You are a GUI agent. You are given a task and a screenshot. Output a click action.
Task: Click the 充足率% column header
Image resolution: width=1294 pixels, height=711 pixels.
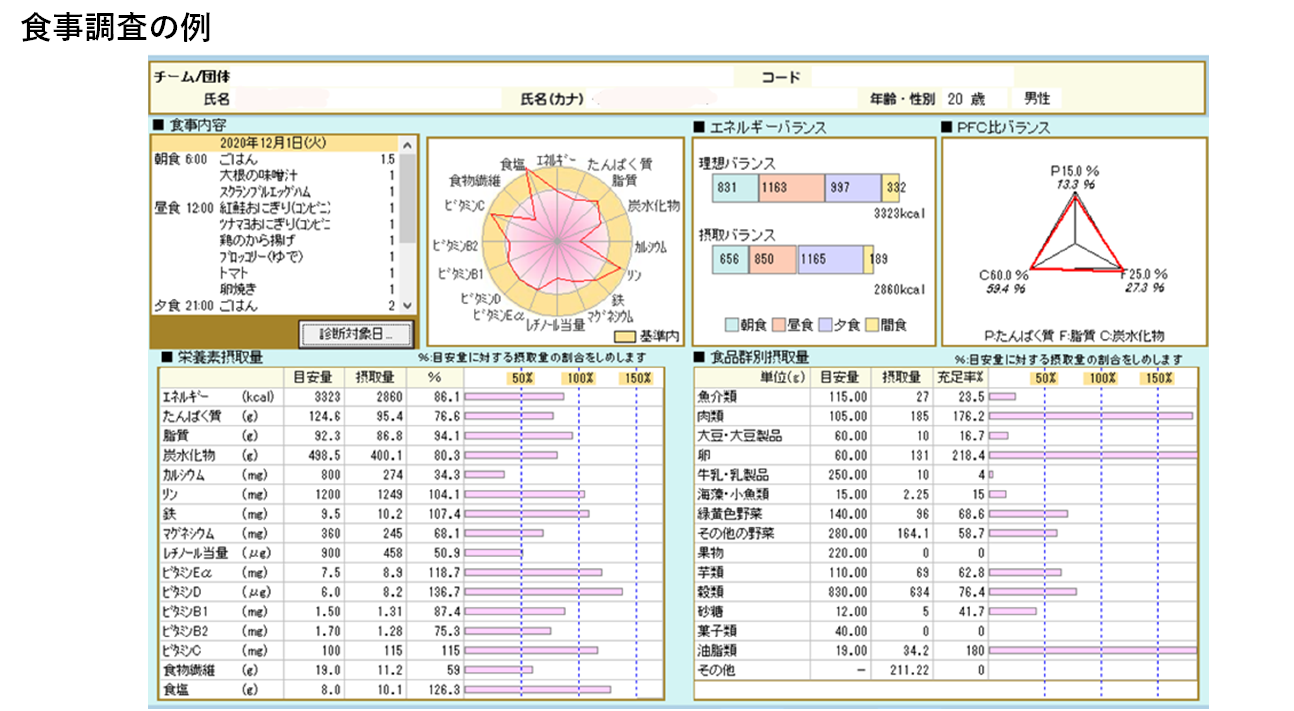pos(960,378)
